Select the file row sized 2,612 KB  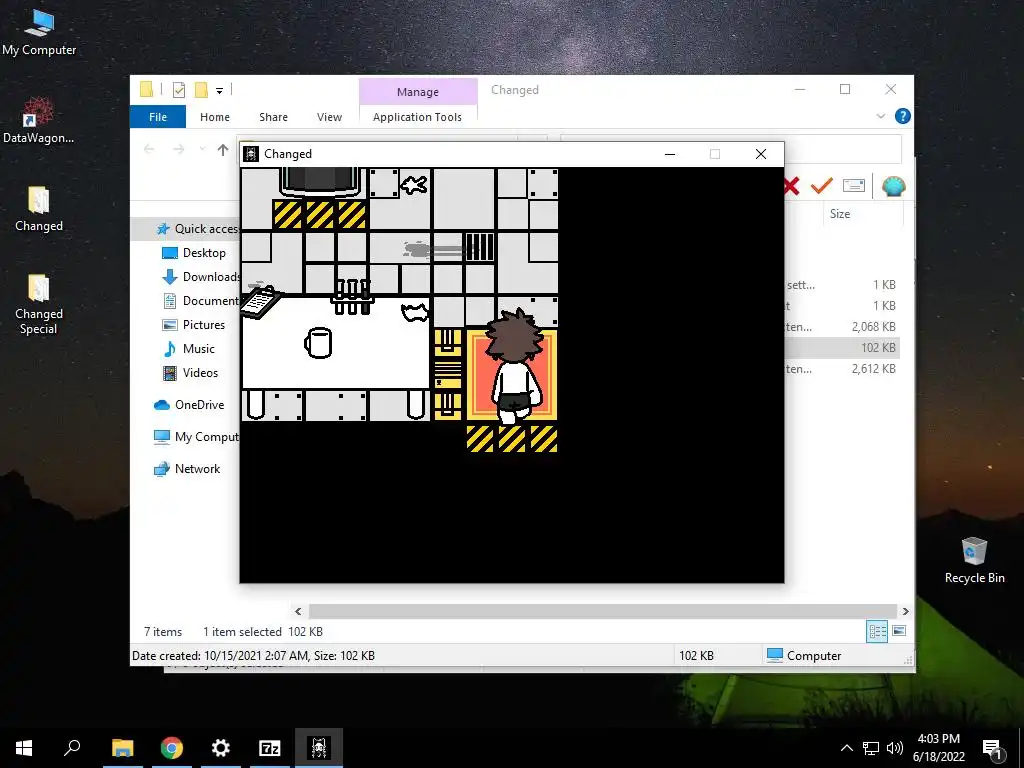coord(841,369)
